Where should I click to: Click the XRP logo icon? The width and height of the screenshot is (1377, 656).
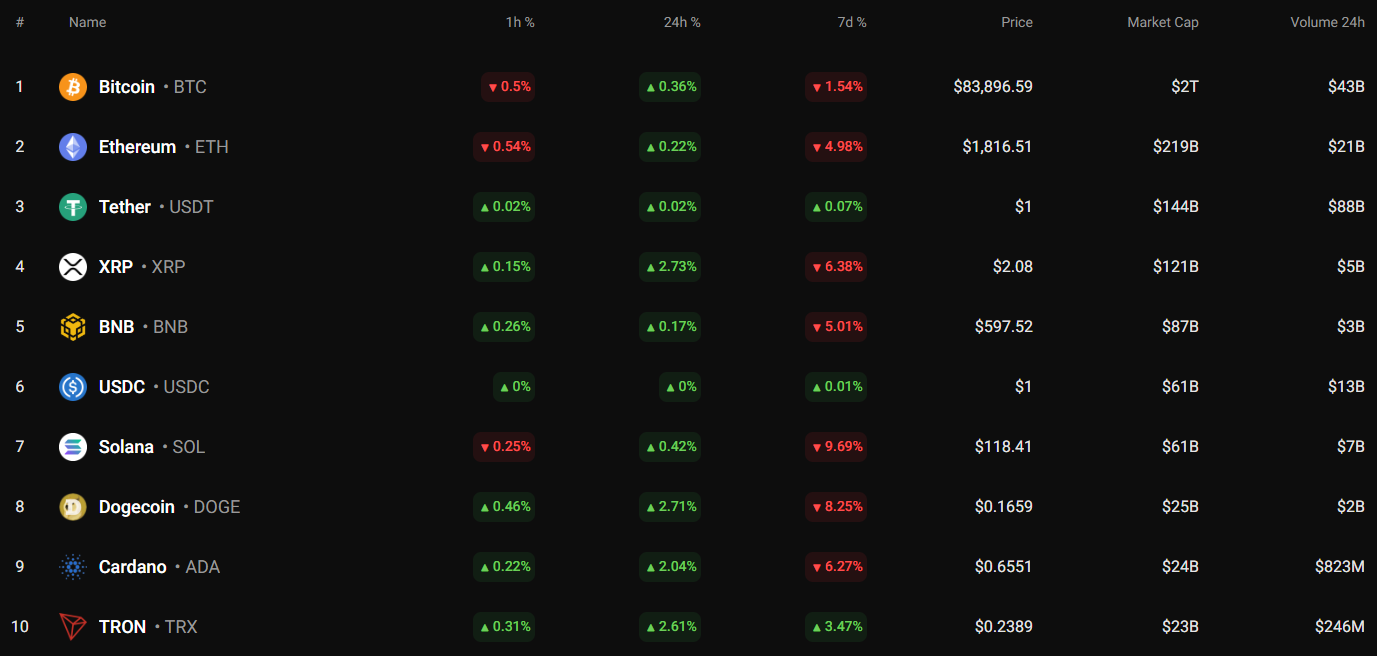tap(73, 267)
